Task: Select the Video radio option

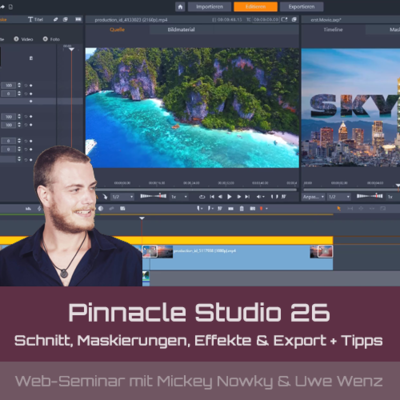Action: tap(23, 39)
